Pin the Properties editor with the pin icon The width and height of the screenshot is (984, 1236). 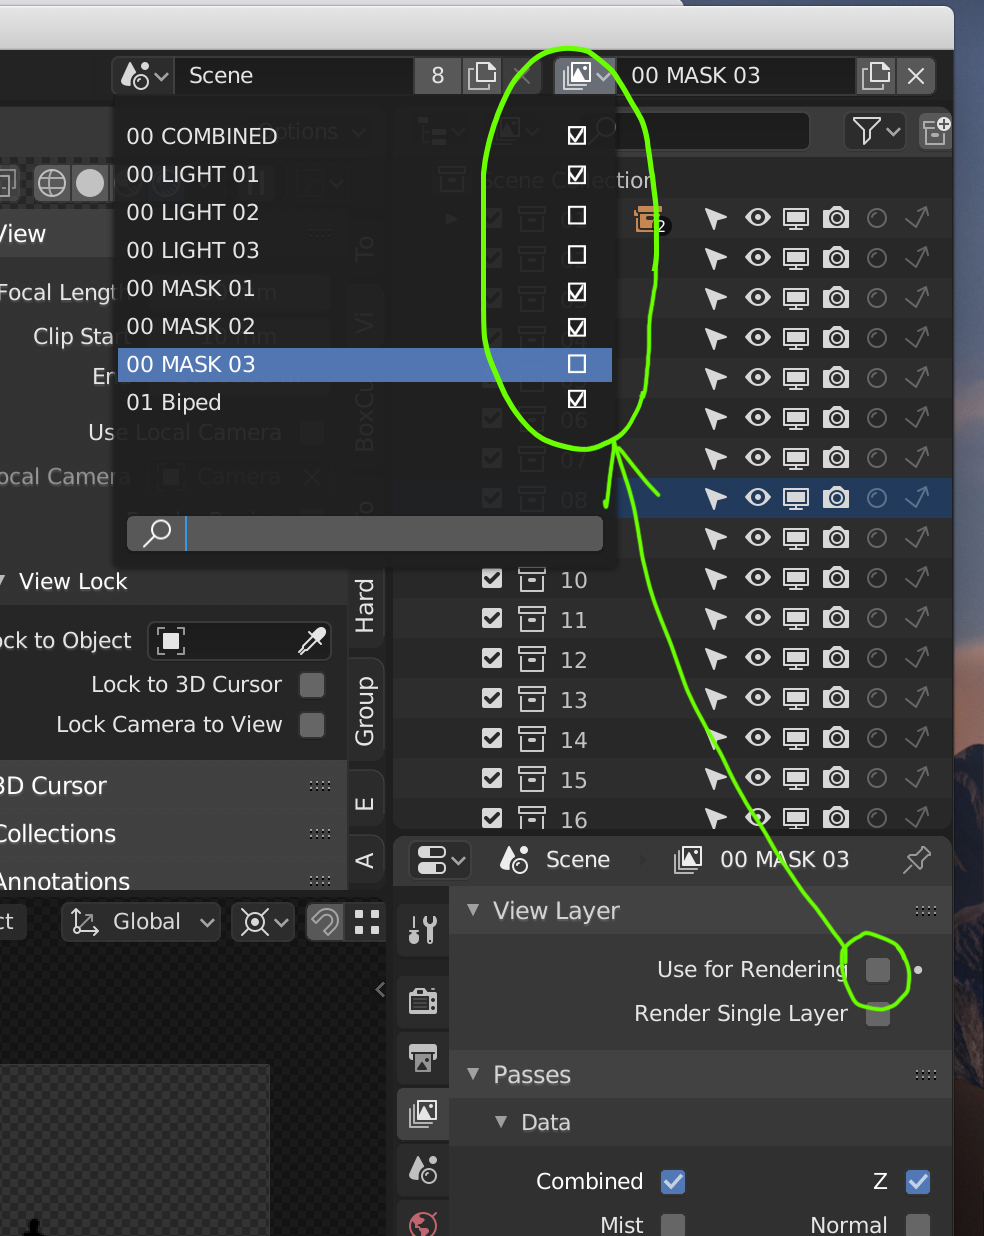click(916, 860)
